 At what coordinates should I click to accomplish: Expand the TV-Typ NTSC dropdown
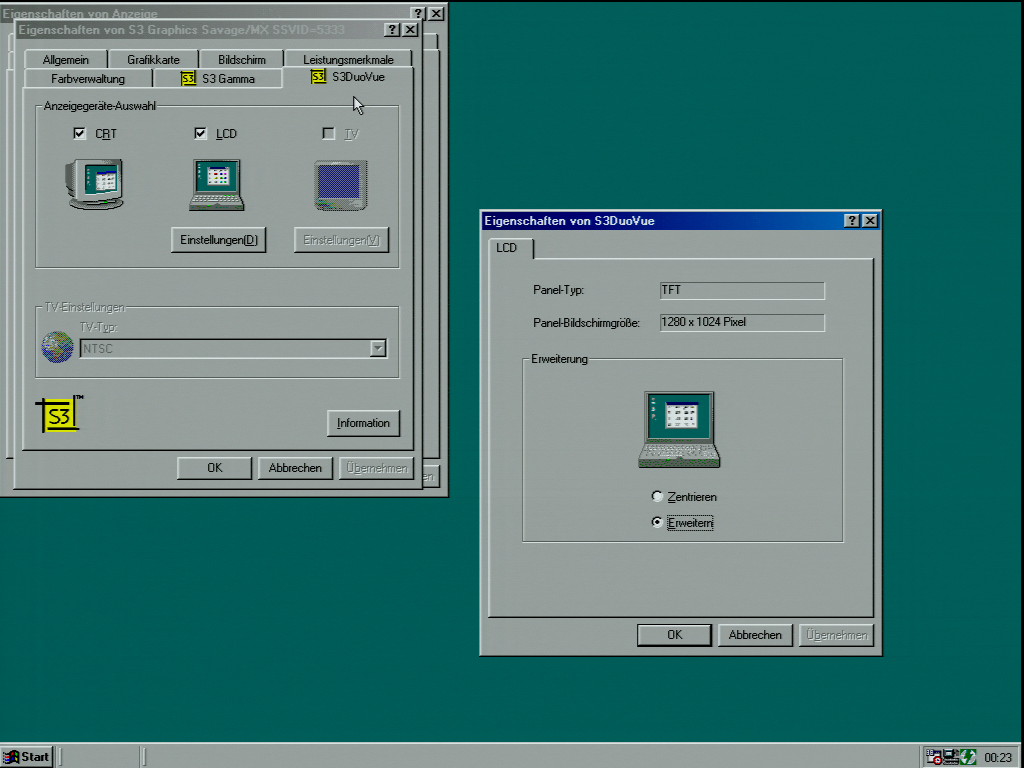pyautogui.click(x=377, y=348)
